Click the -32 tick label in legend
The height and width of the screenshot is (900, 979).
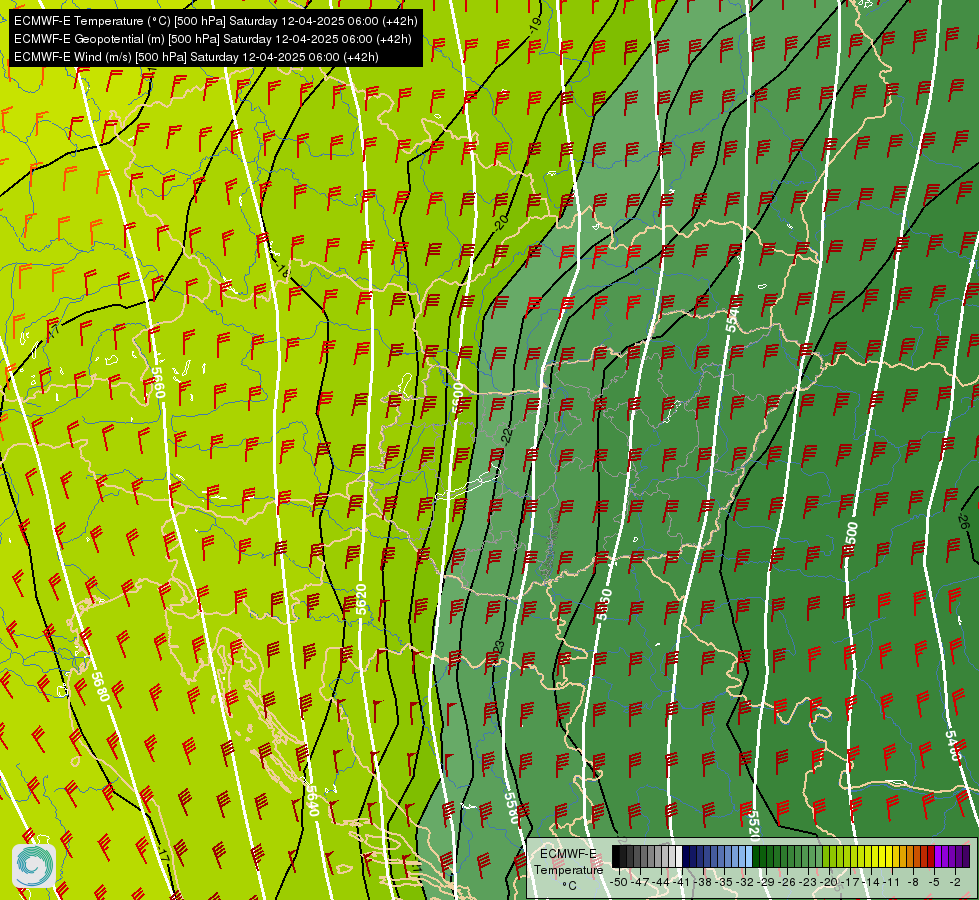tap(745, 883)
